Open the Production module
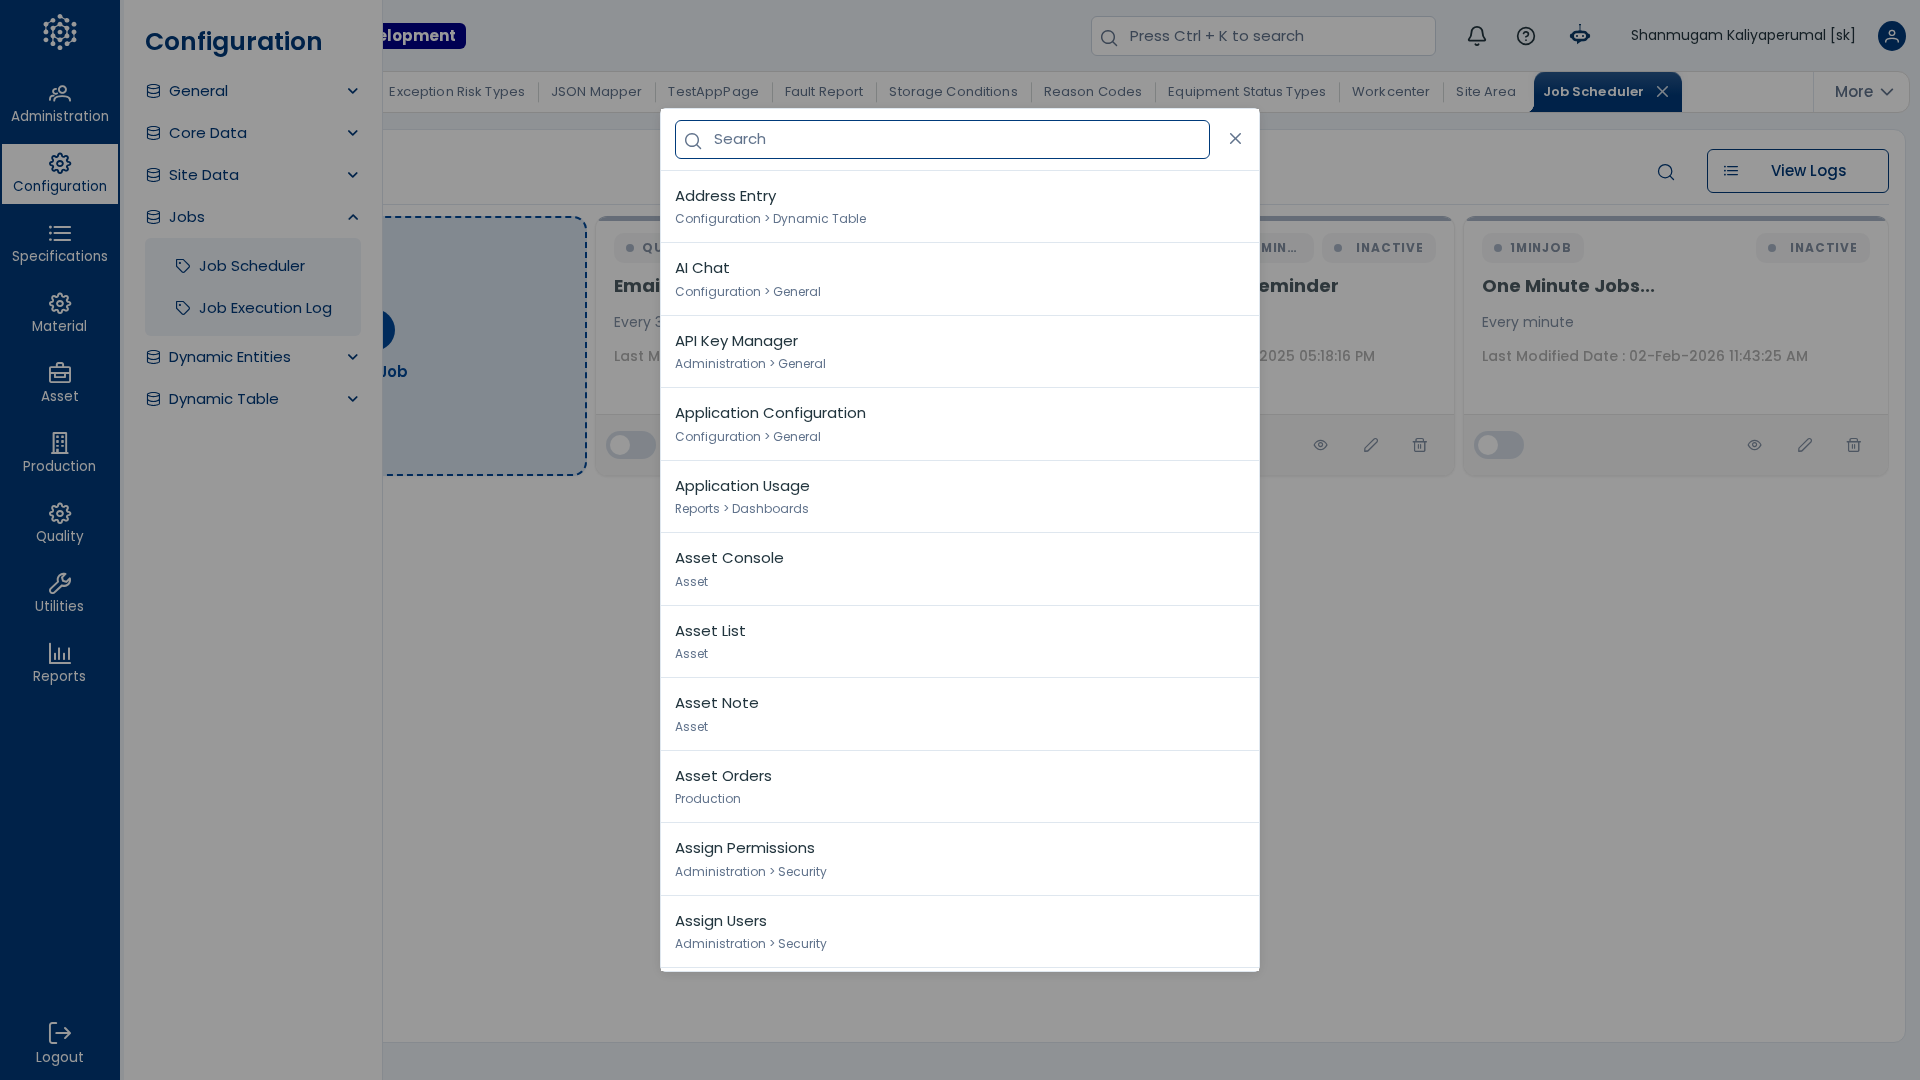Image resolution: width=1920 pixels, height=1080 pixels. 60,454
